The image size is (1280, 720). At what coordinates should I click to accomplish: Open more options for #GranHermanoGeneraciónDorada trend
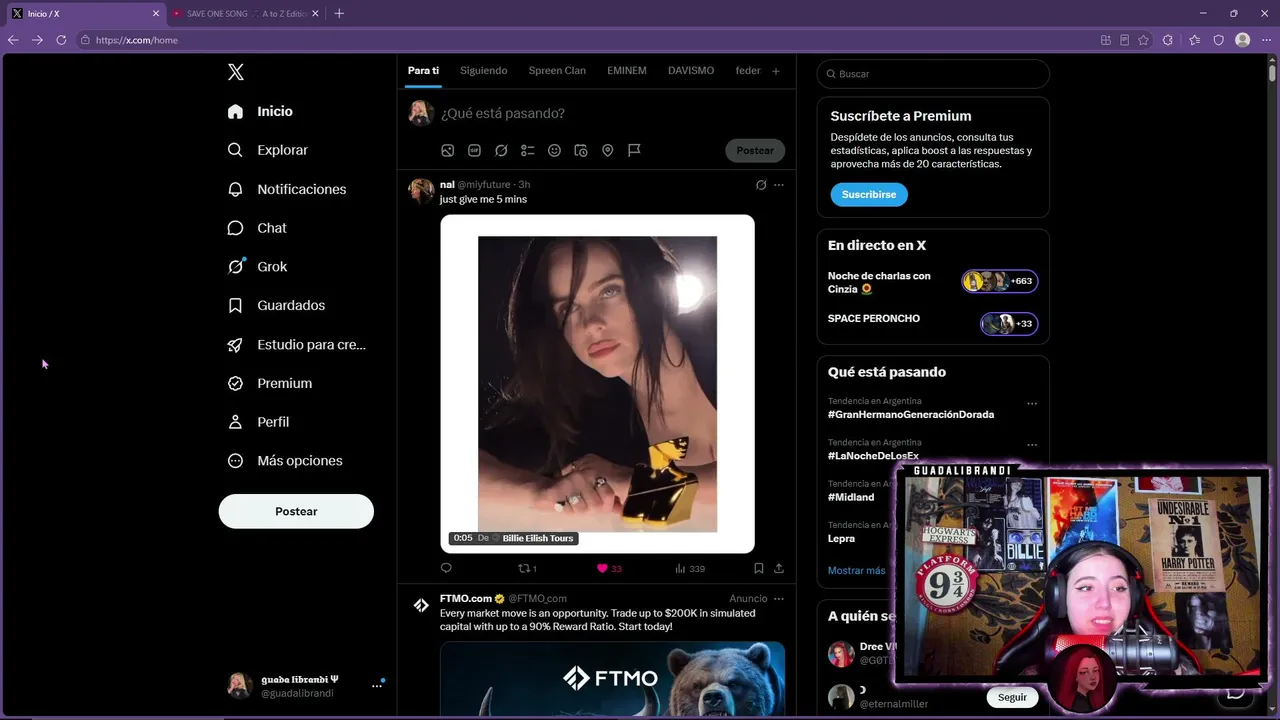click(1032, 404)
